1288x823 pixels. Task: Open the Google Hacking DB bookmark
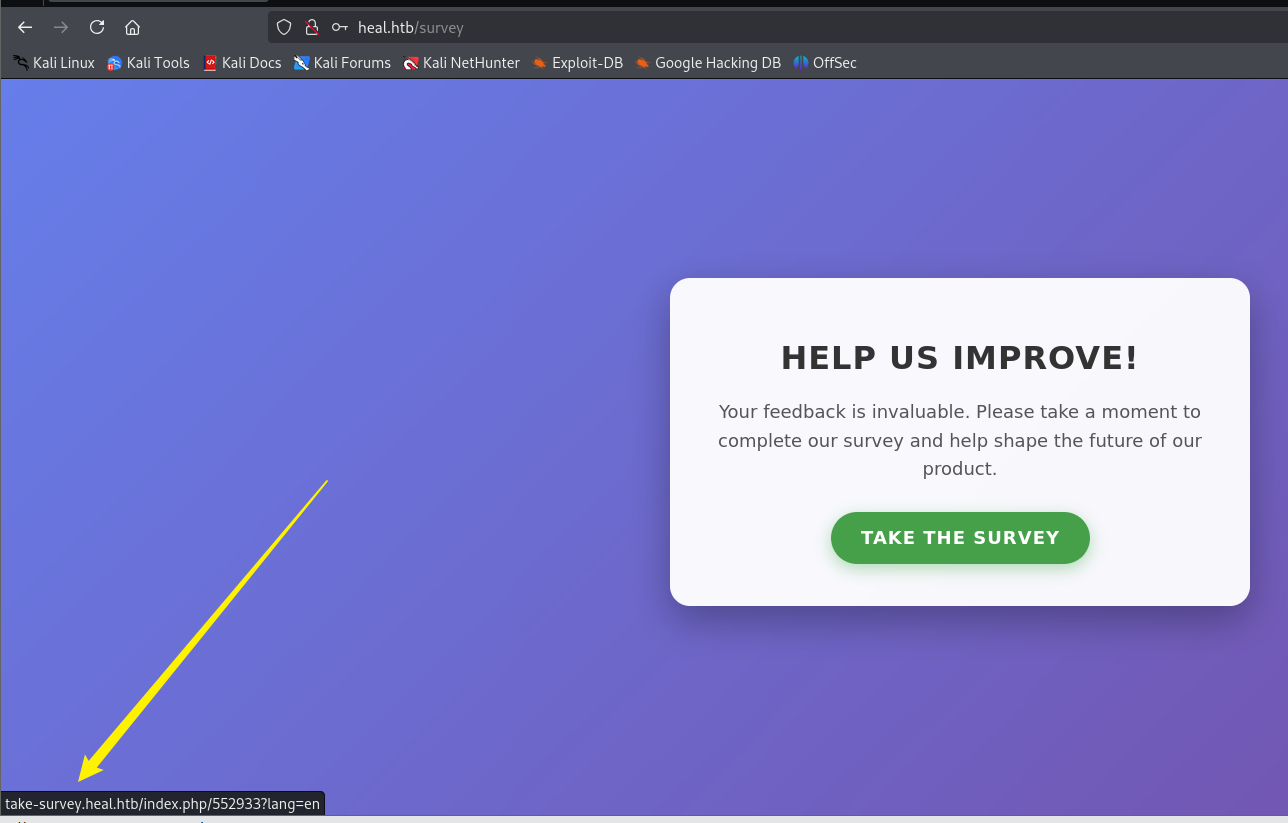tap(708, 63)
